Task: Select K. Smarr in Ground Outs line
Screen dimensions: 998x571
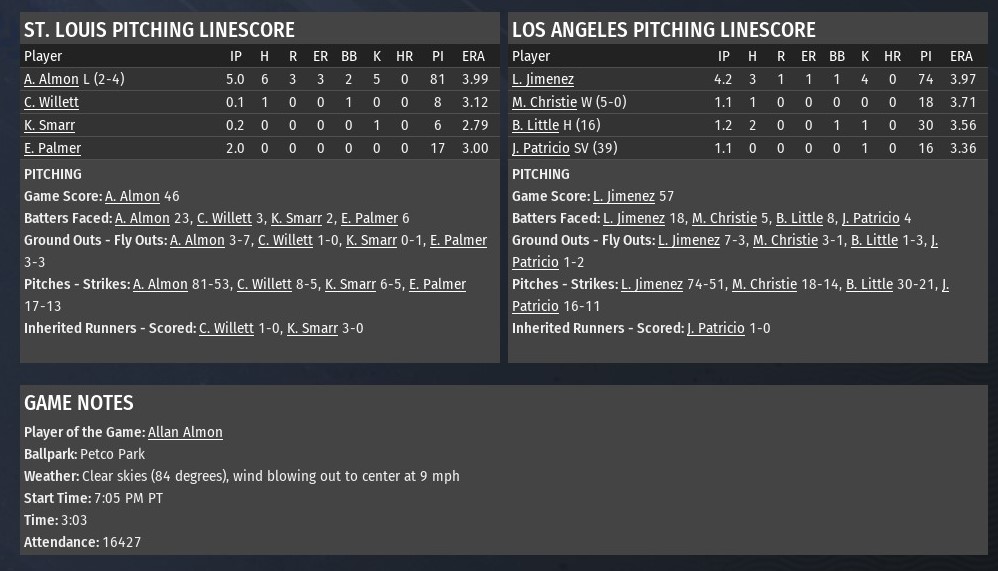Action: 371,240
